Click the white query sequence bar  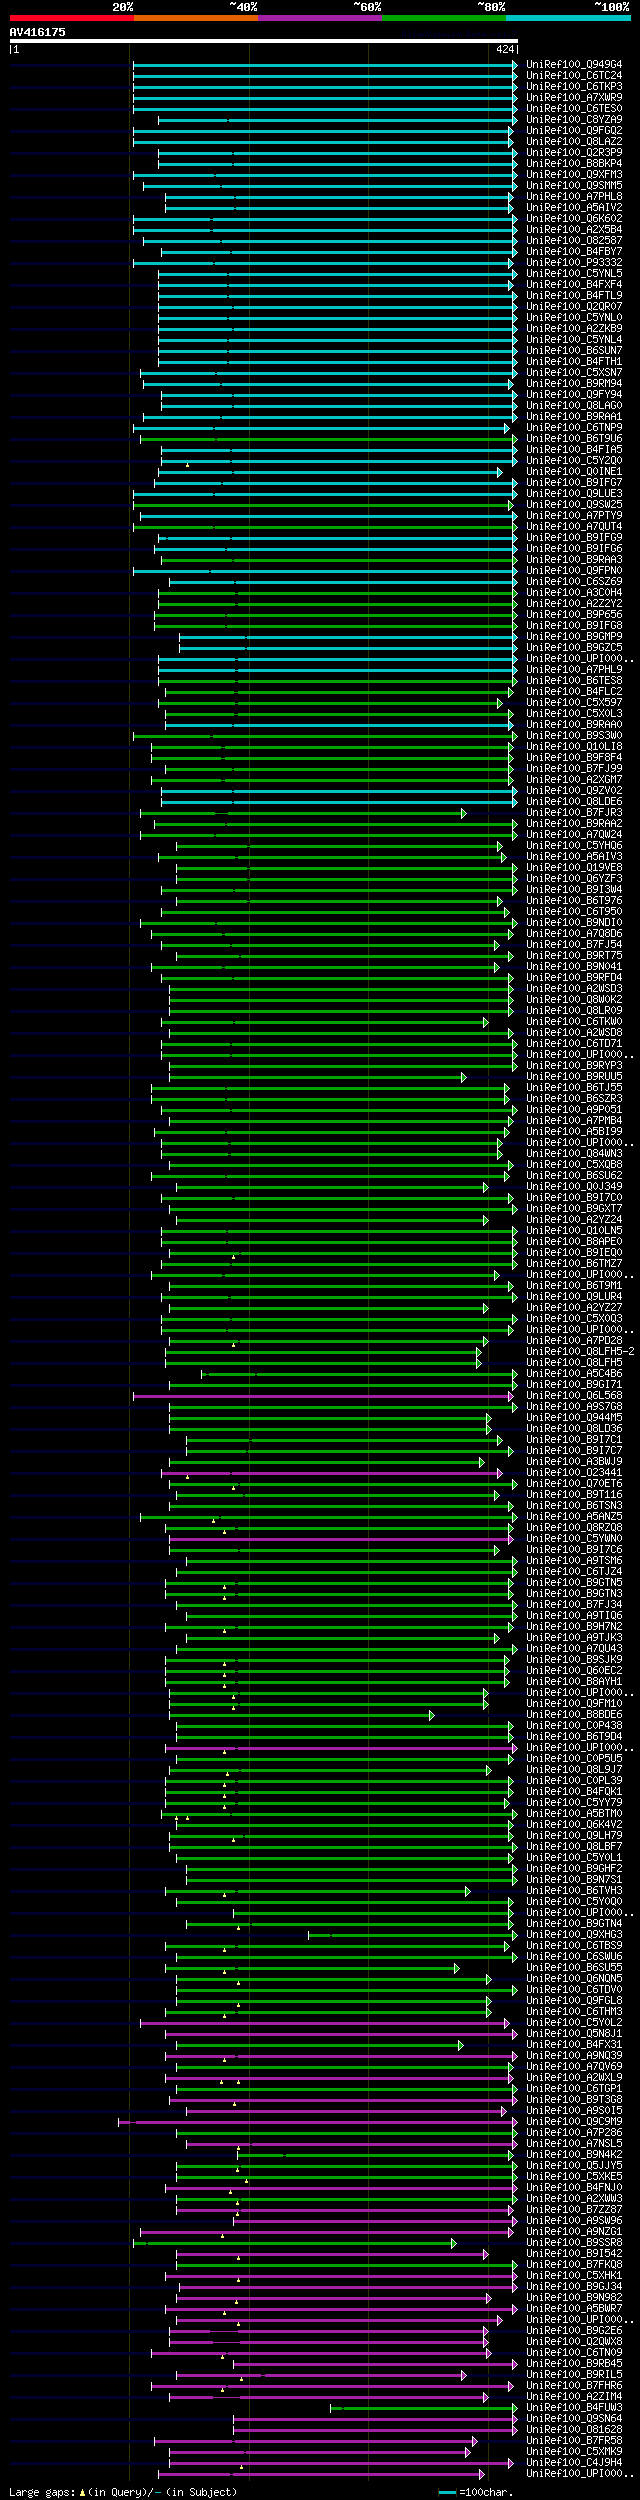coord(263,41)
